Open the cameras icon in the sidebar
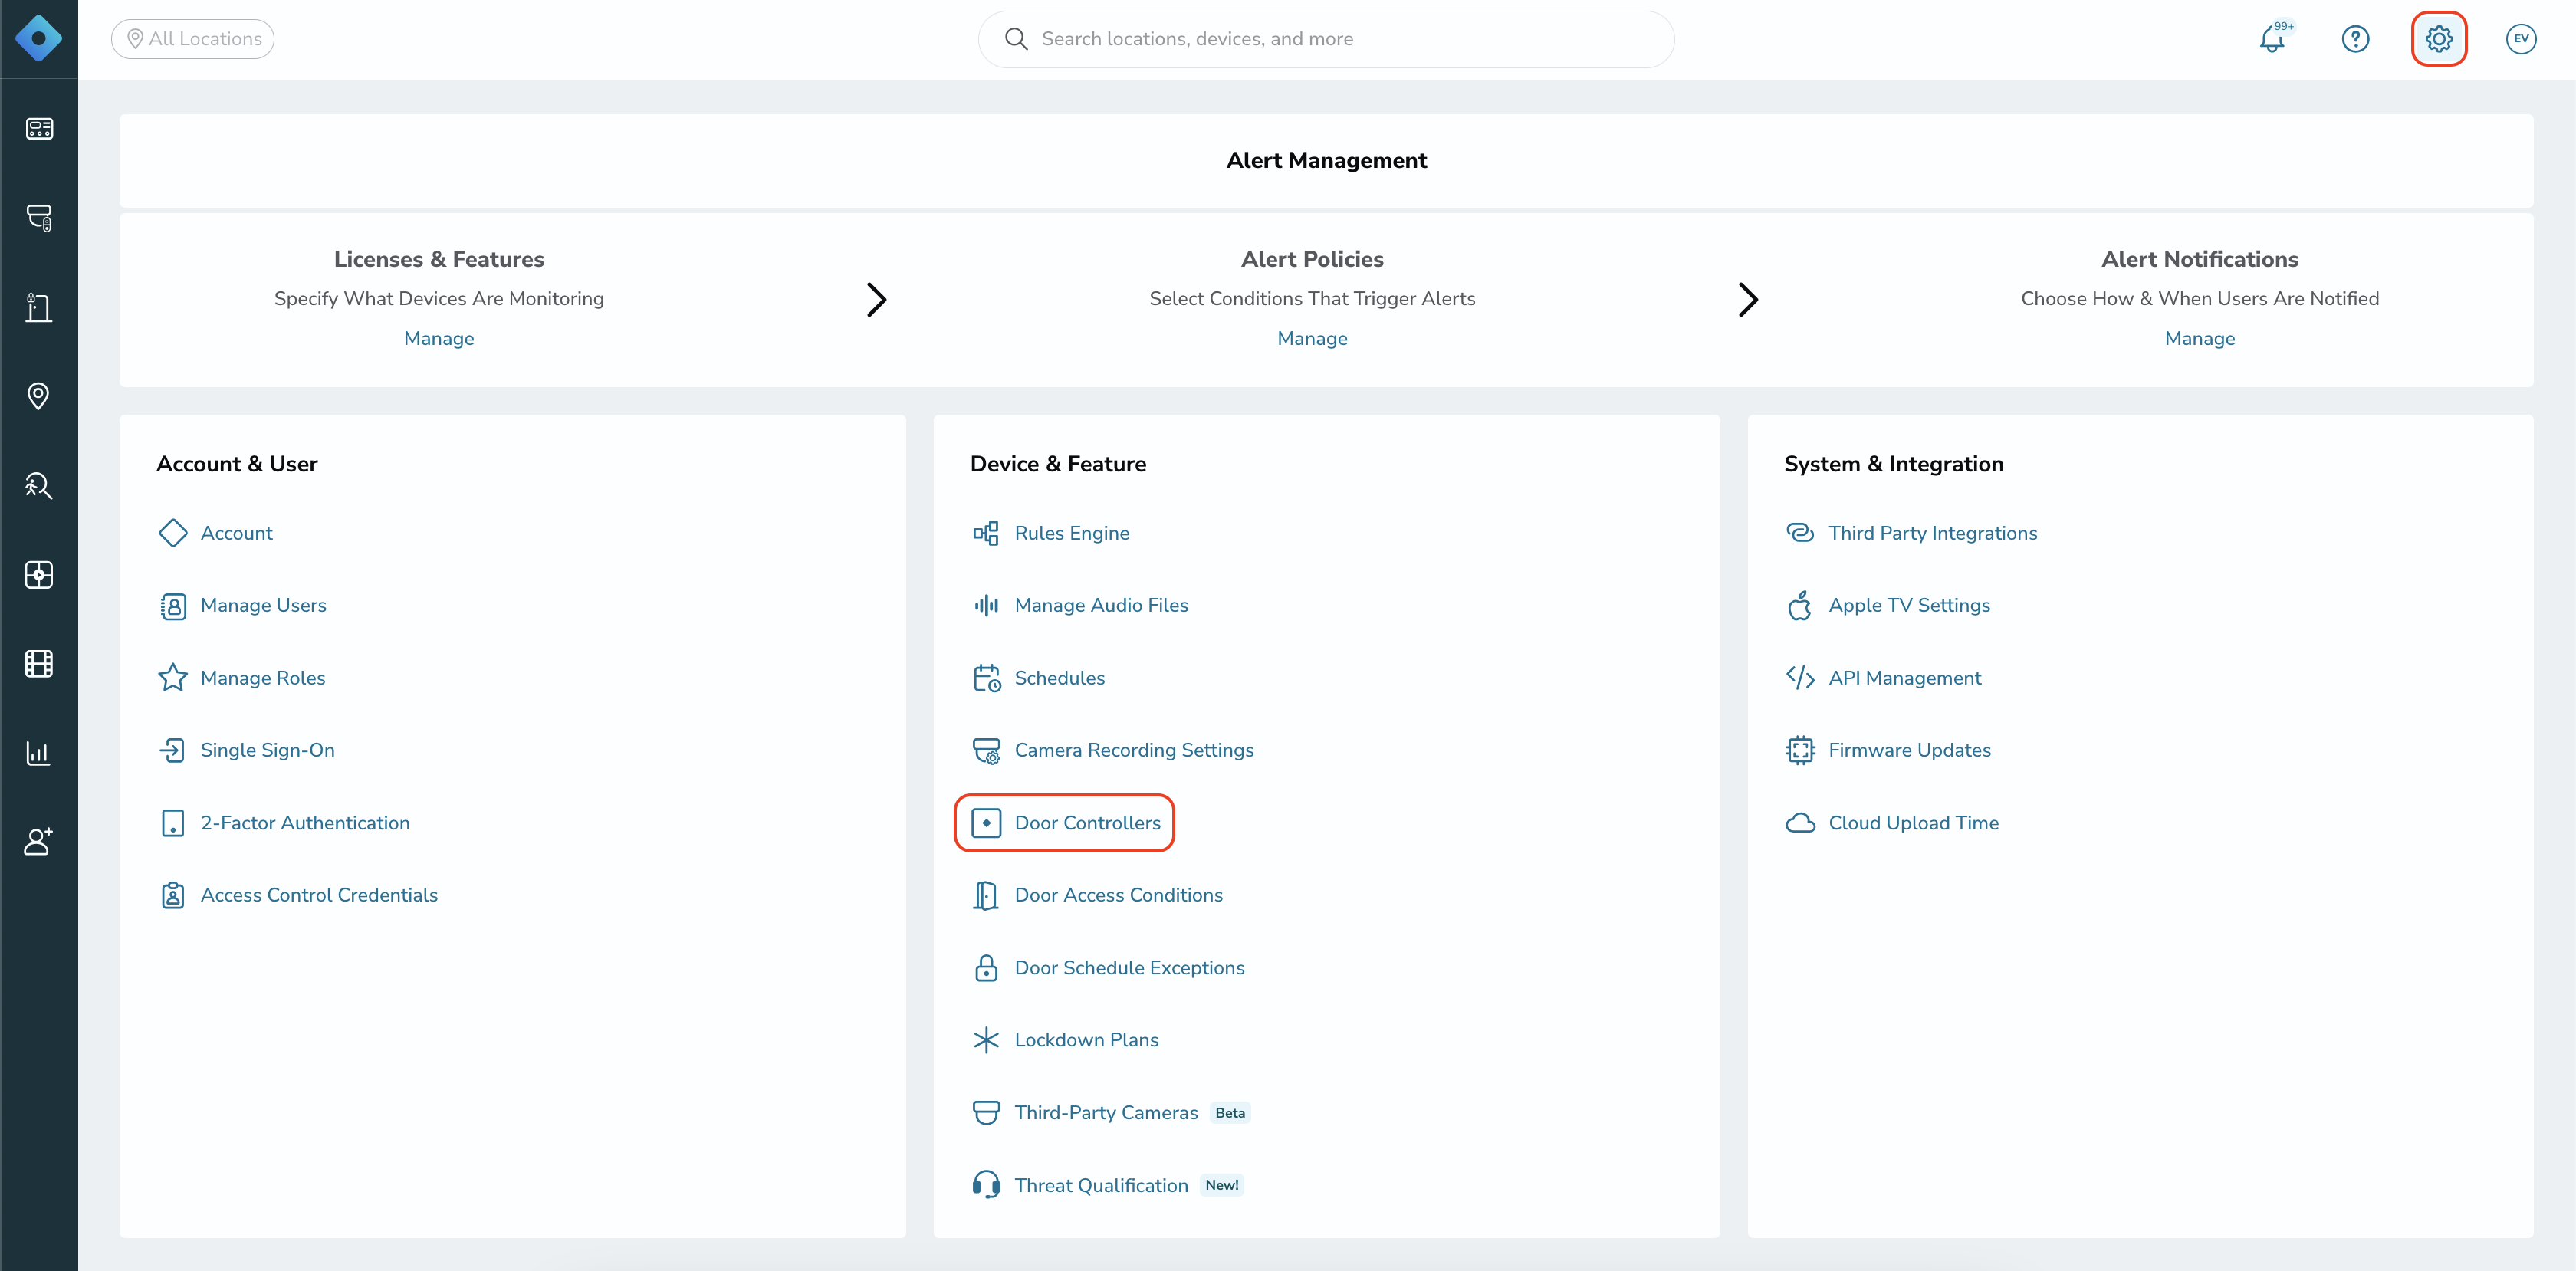The height and width of the screenshot is (1271, 2576). (x=39, y=217)
